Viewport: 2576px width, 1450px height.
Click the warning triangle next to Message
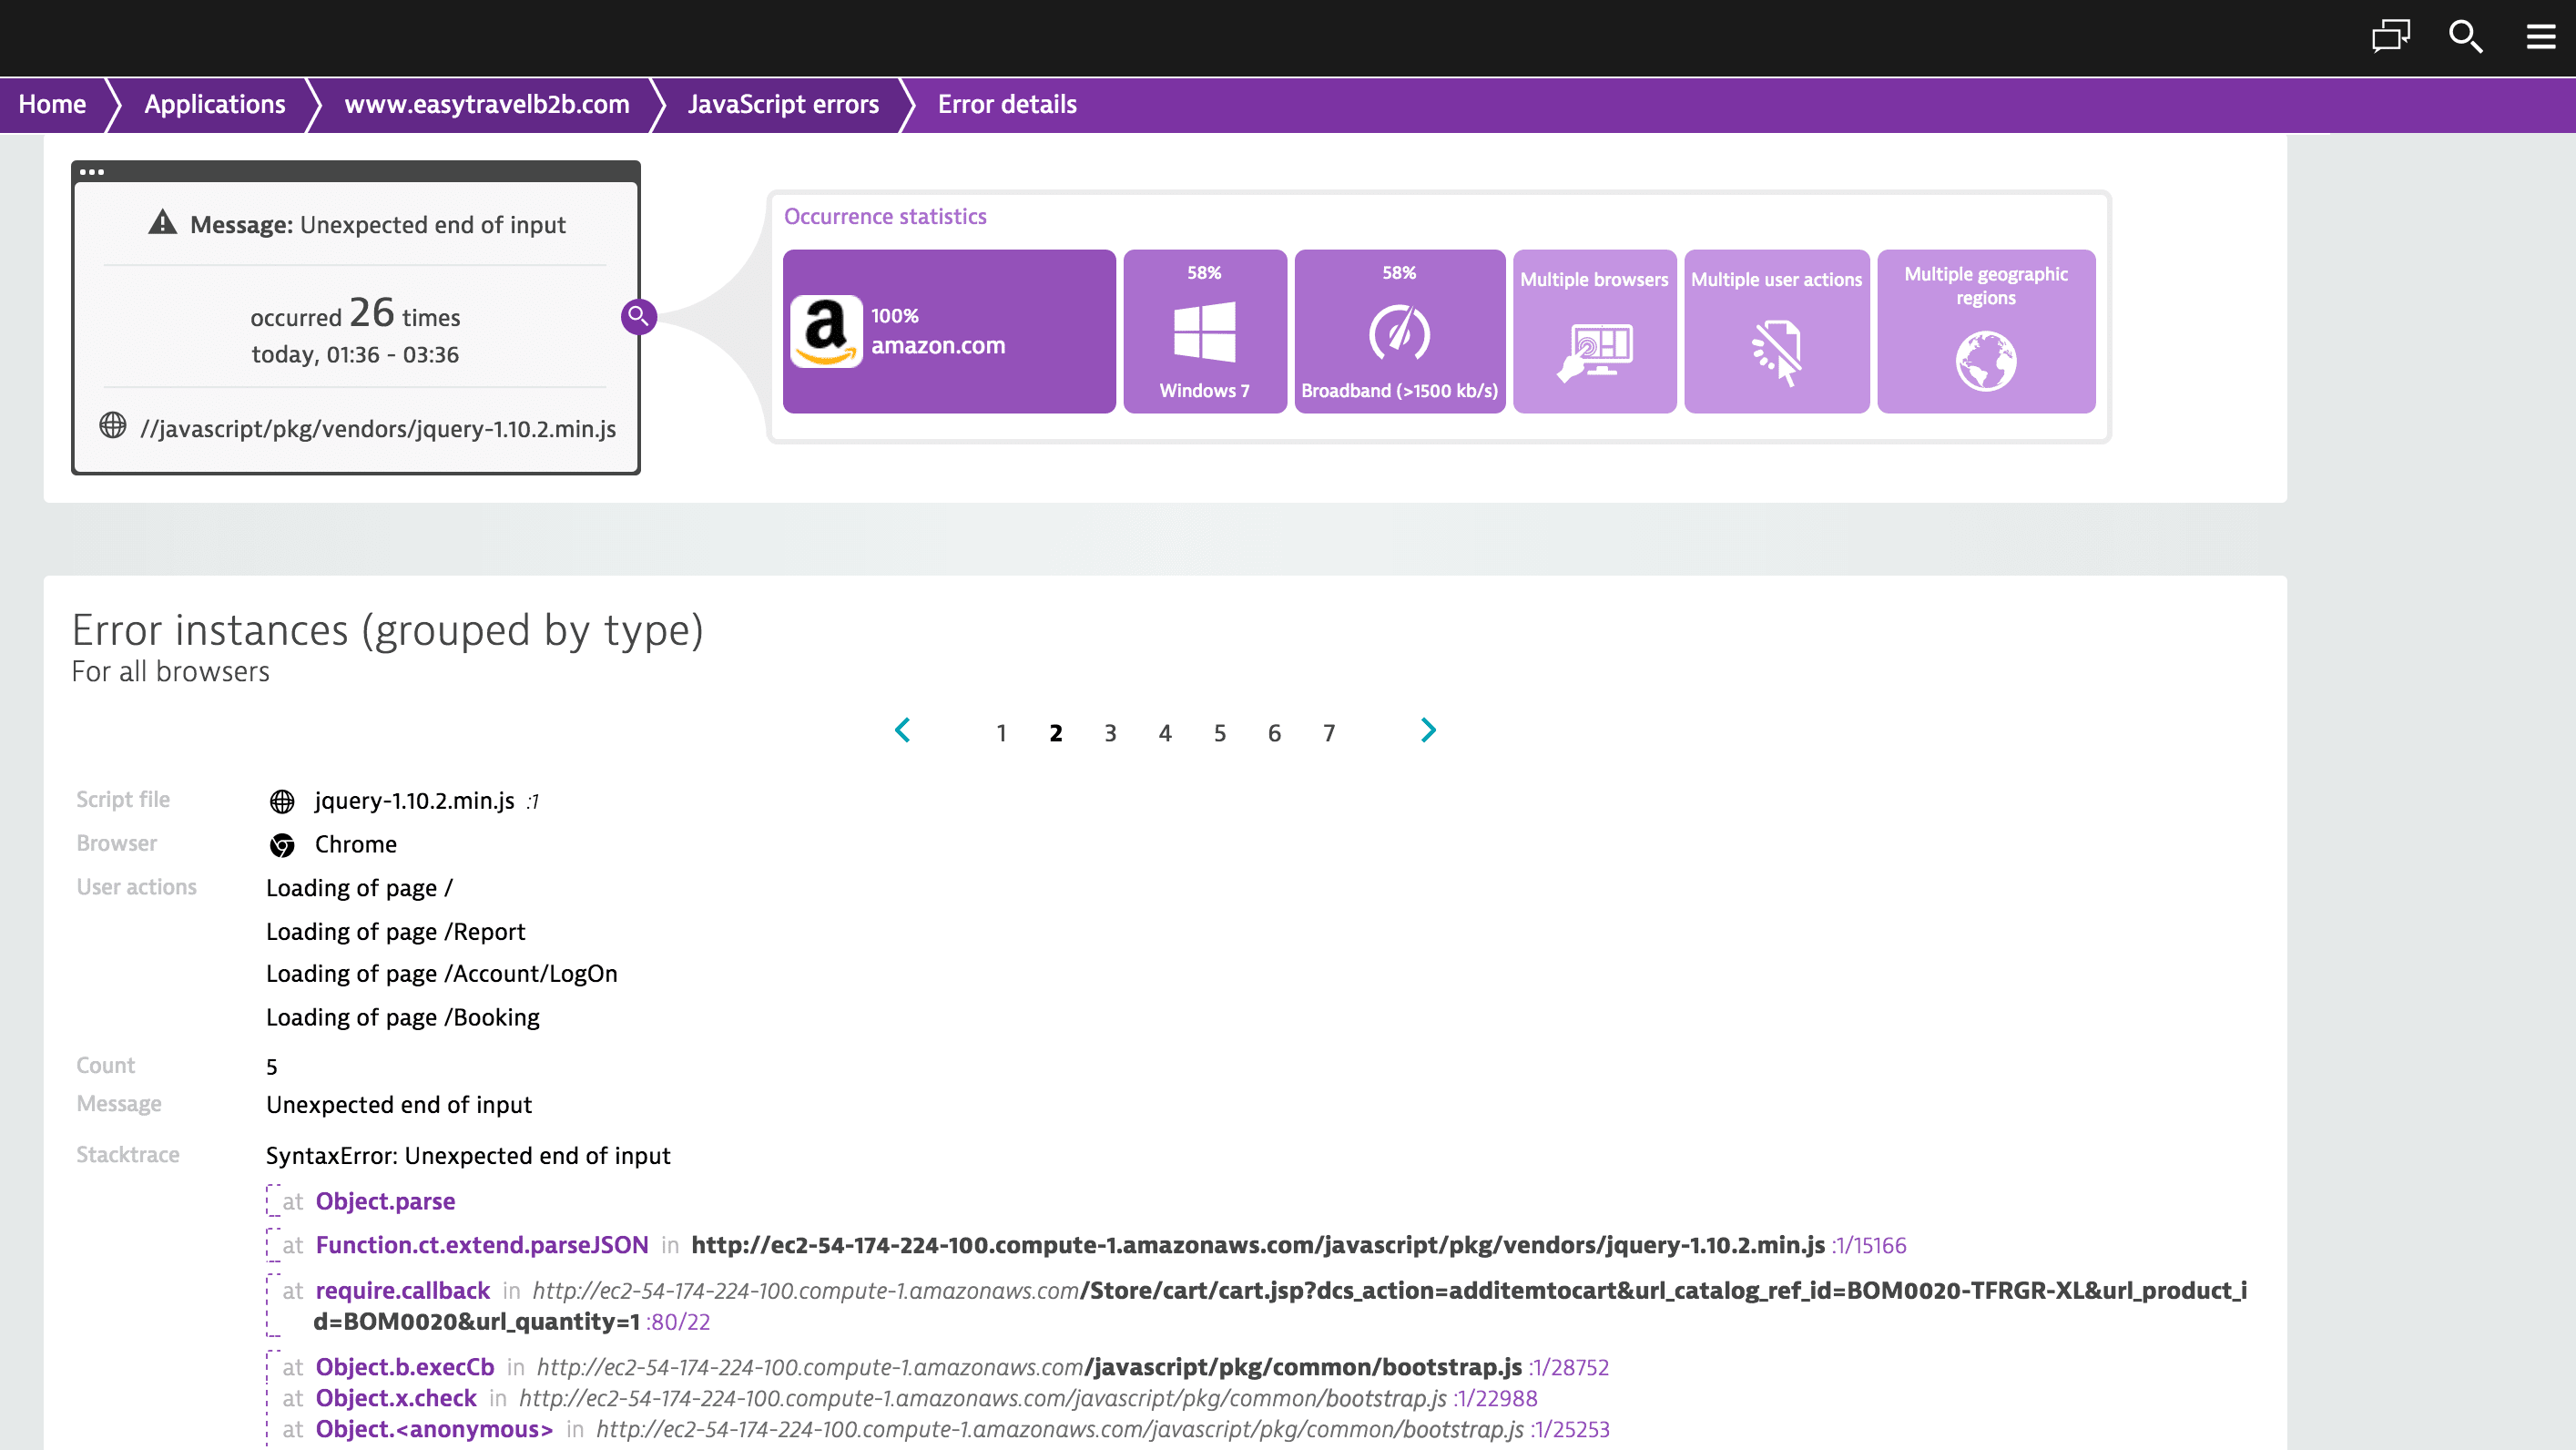point(162,223)
